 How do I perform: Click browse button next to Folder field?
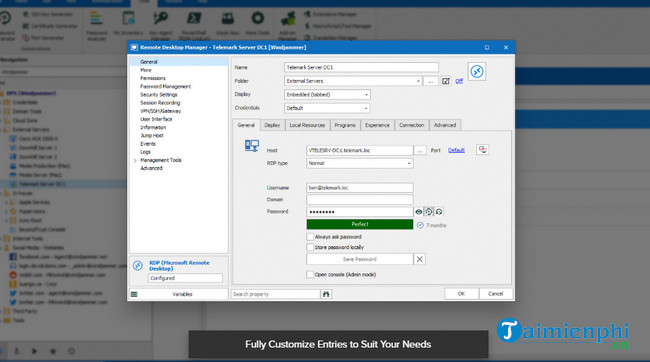430,81
